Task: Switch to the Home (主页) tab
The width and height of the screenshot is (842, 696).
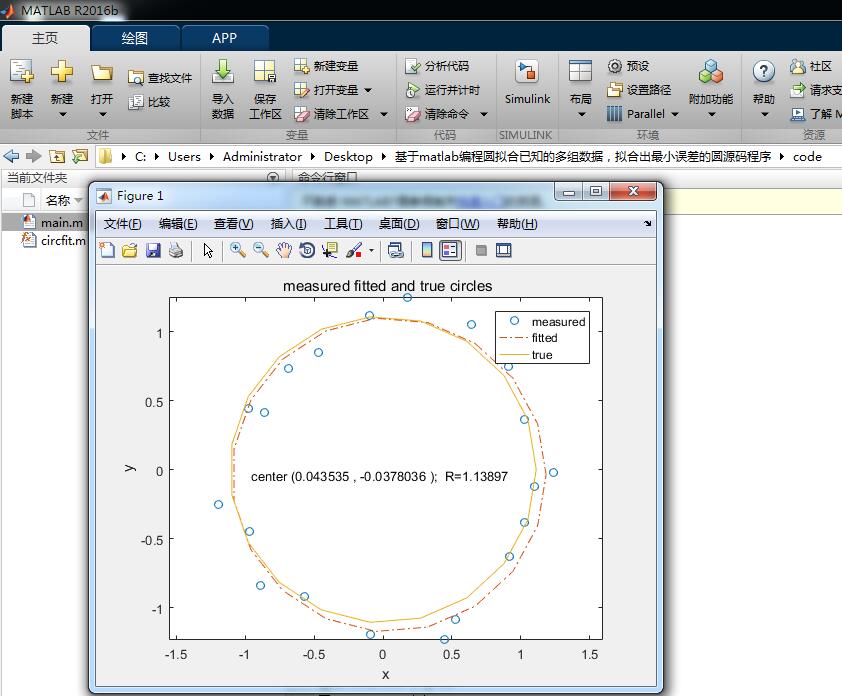Action: (45, 38)
